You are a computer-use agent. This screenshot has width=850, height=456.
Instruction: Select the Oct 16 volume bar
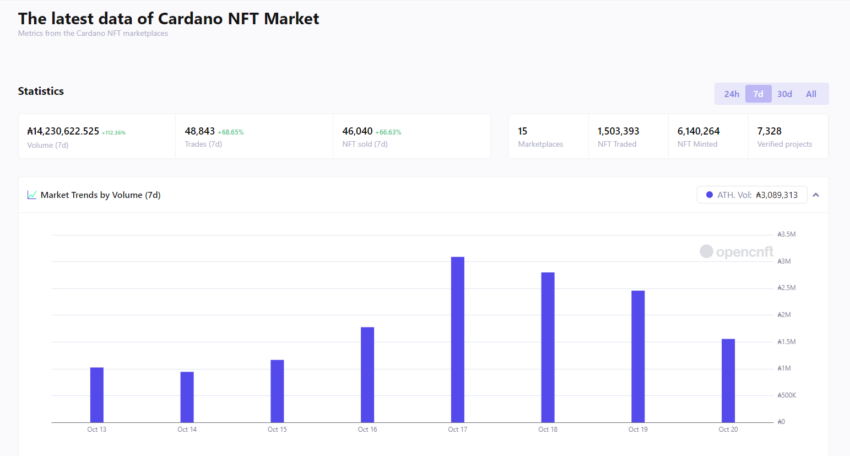(x=368, y=375)
